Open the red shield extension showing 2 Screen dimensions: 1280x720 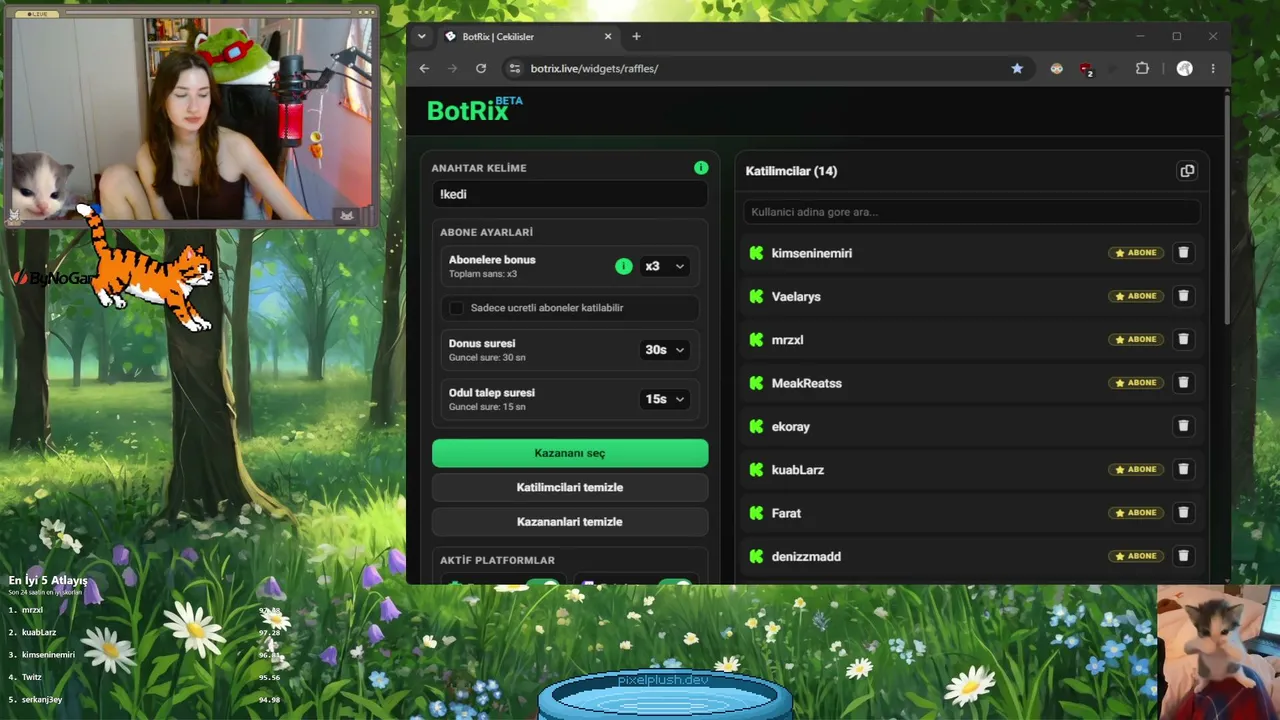pyautogui.click(x=1086, y=69)
